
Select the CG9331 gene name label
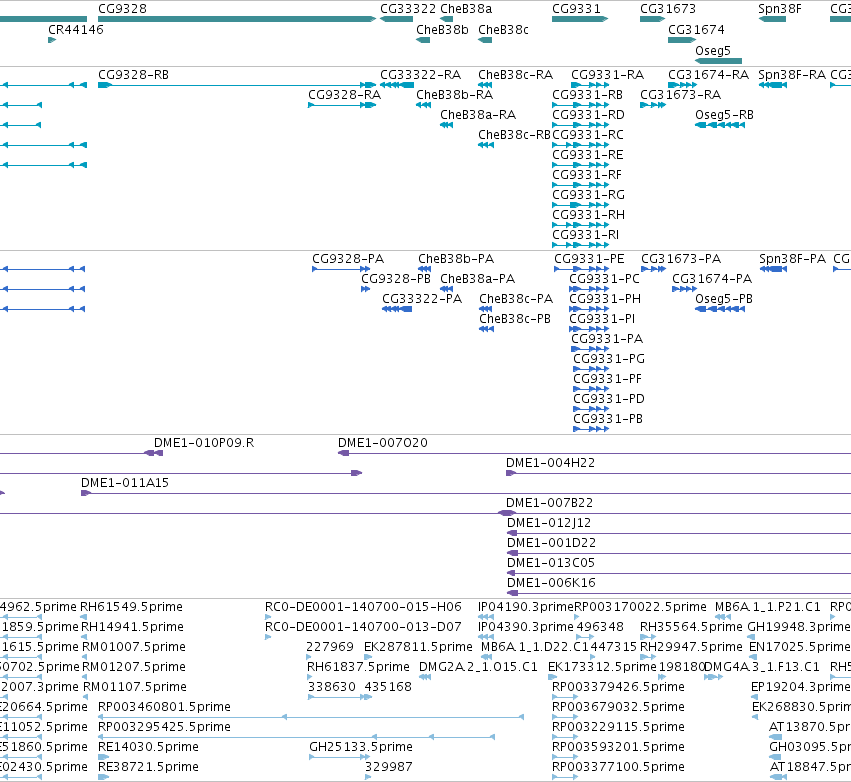tap(576, 9)
